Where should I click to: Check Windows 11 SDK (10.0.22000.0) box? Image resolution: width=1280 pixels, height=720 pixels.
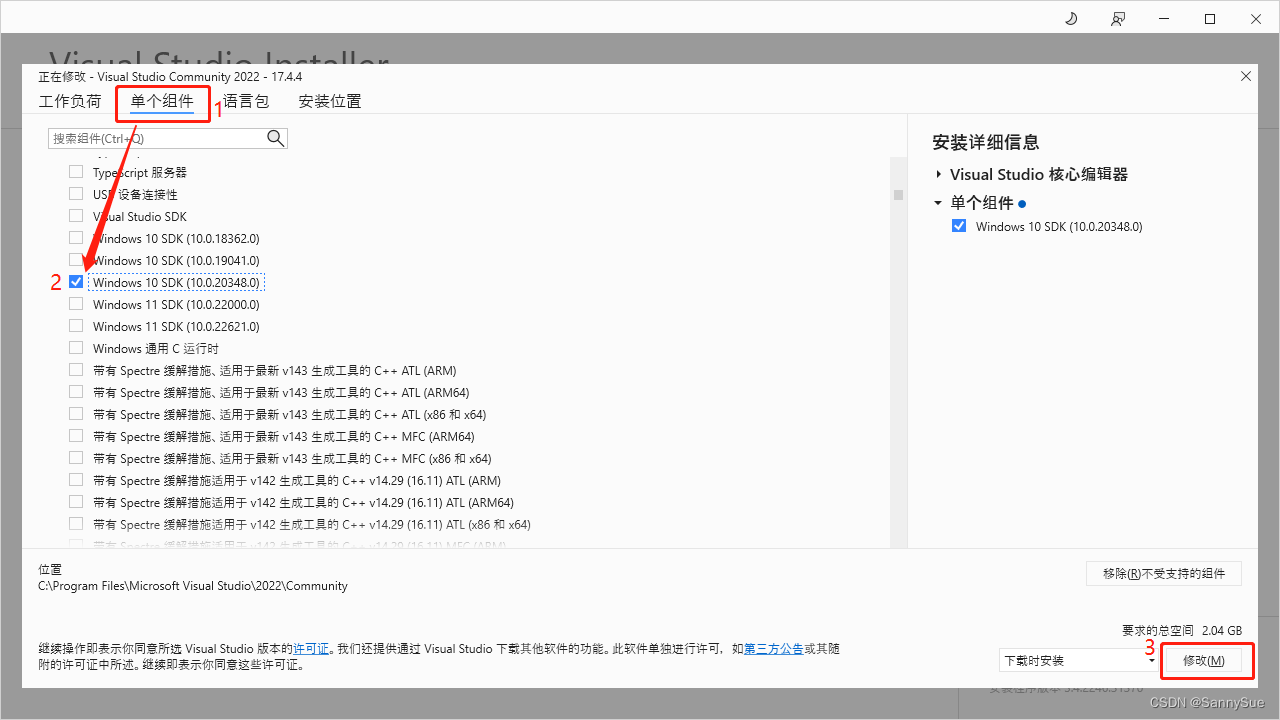(x=76, y=304)
